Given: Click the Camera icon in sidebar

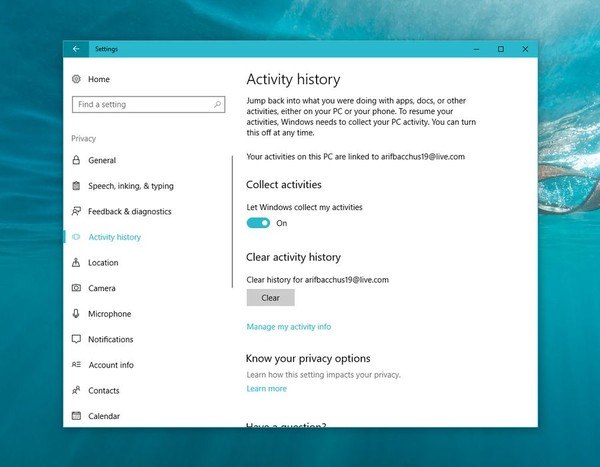Looking at the screenshot, I should click(x=76, y=288).
